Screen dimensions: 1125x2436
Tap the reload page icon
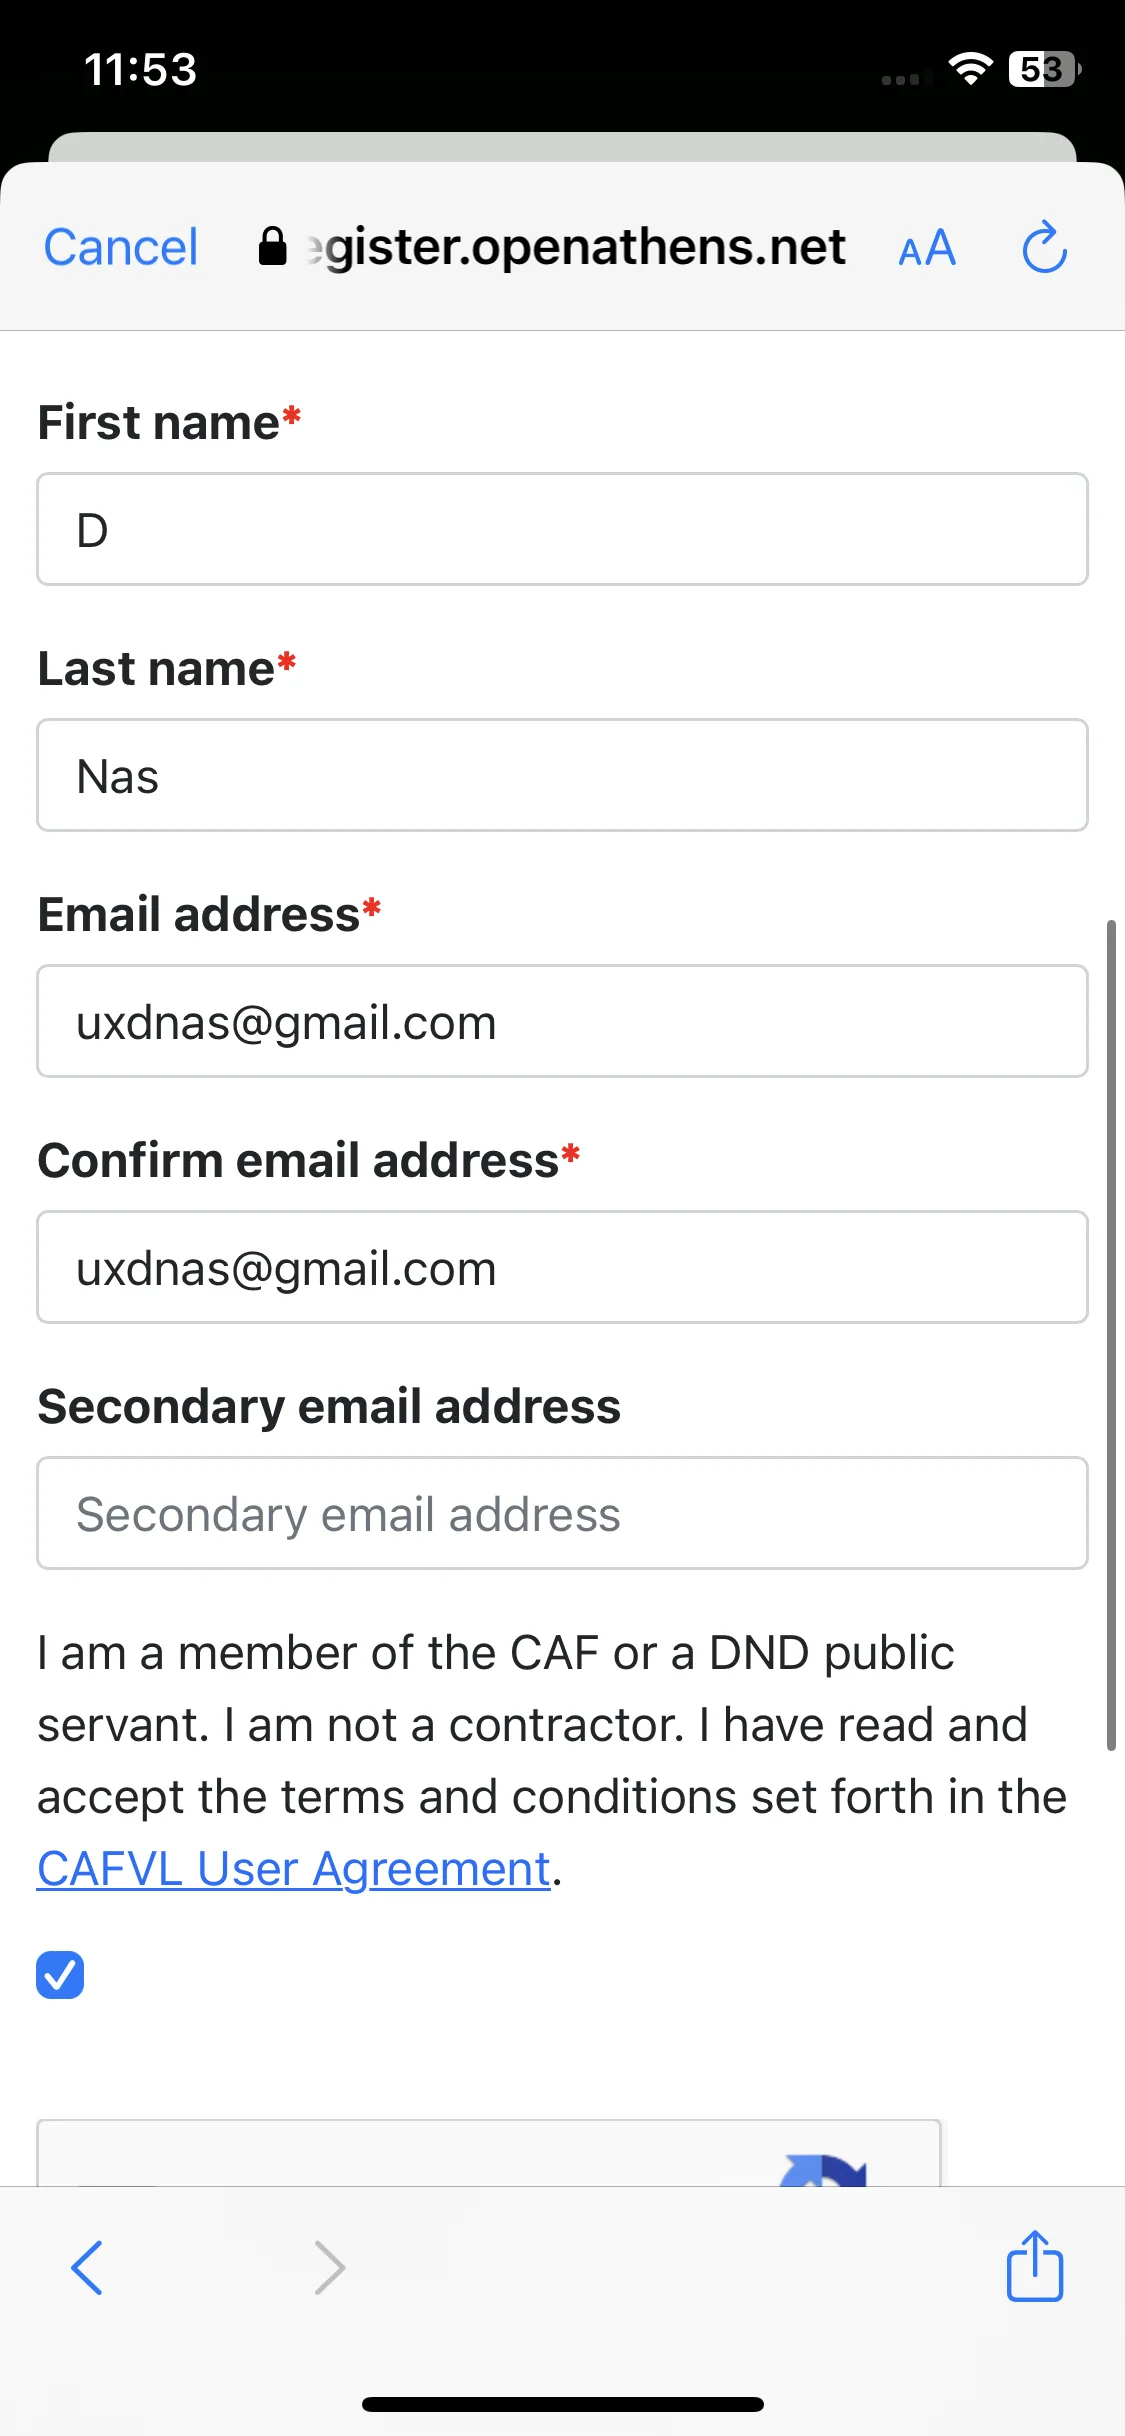pos(1044,247)
